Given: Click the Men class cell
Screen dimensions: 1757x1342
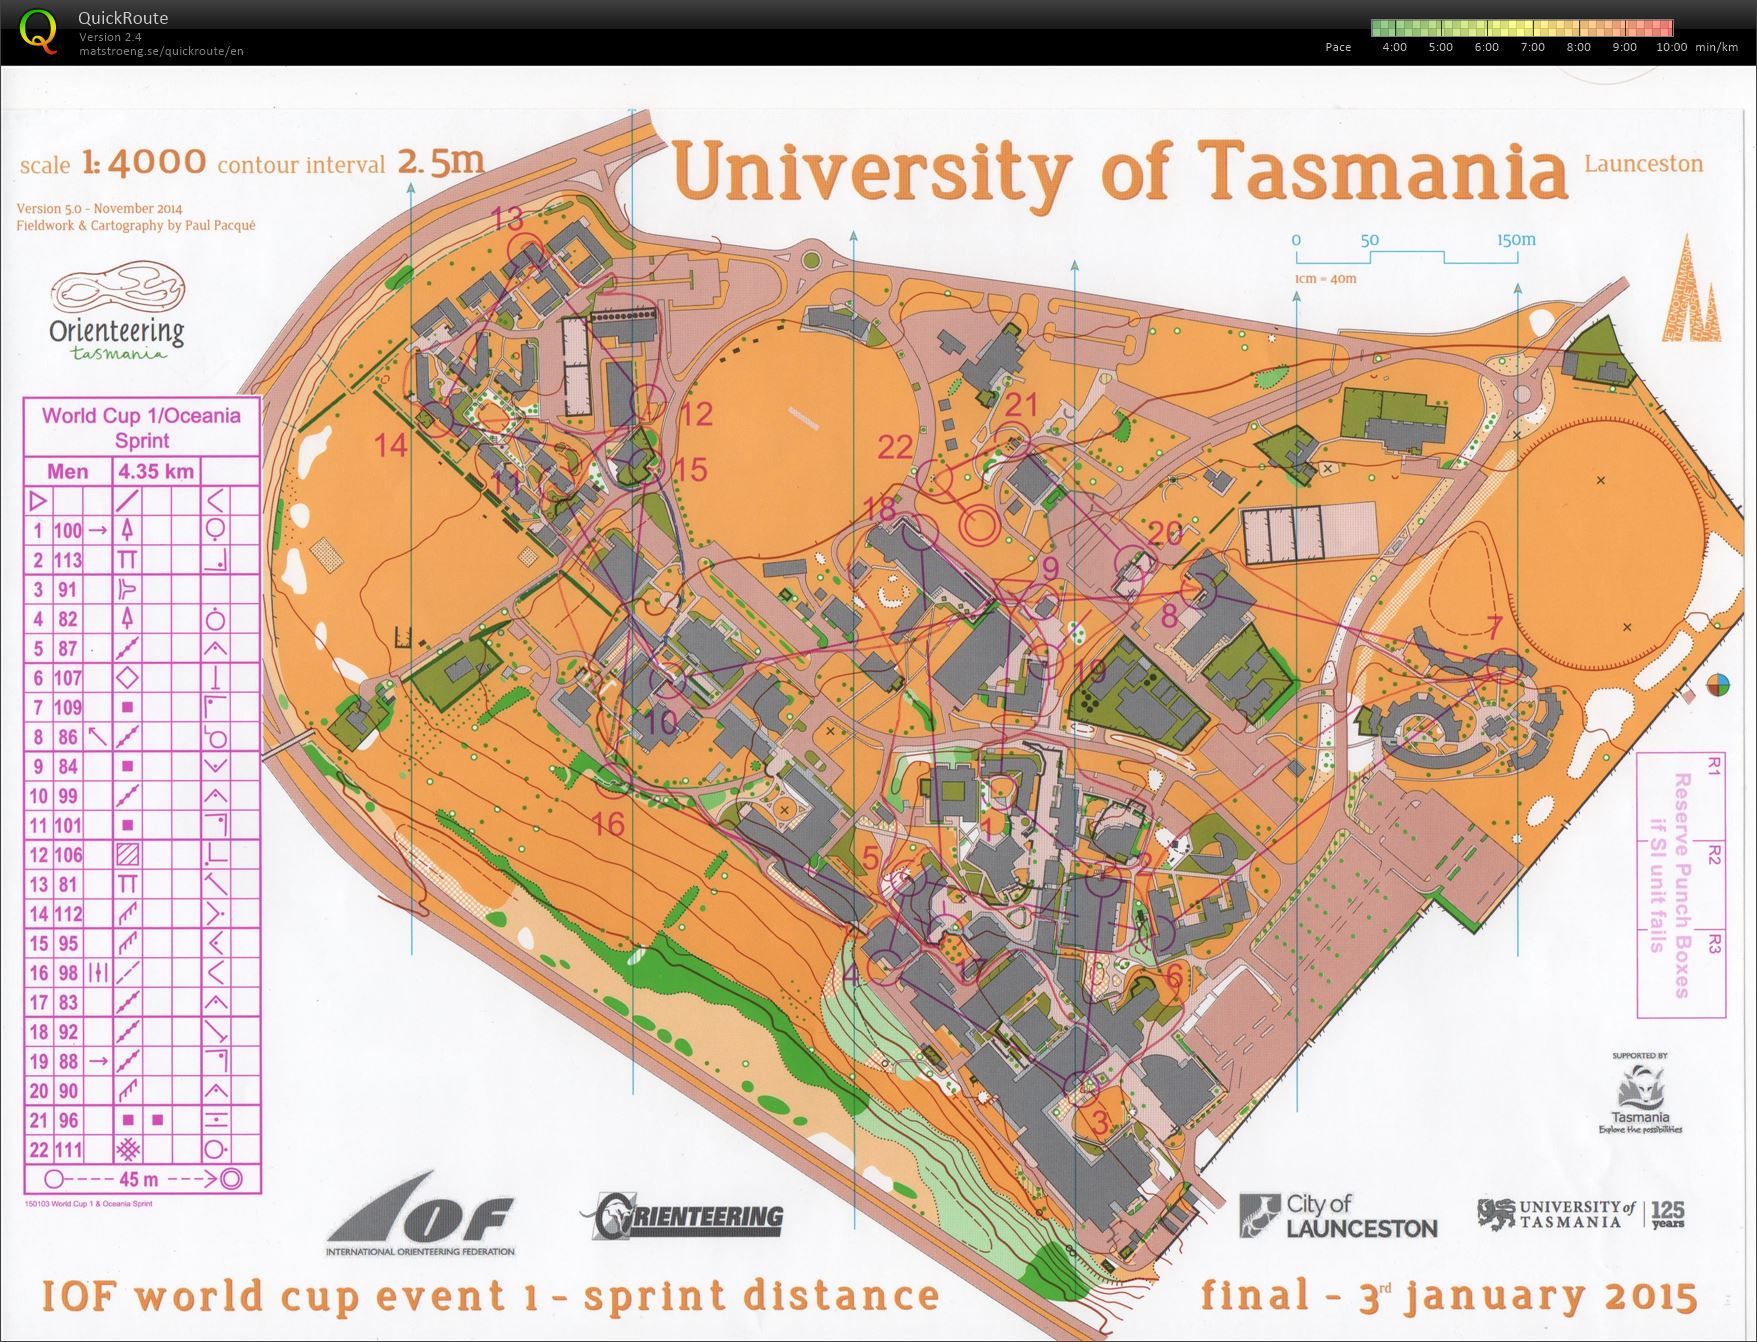Looking at the screenshot, I should (67, 471).
